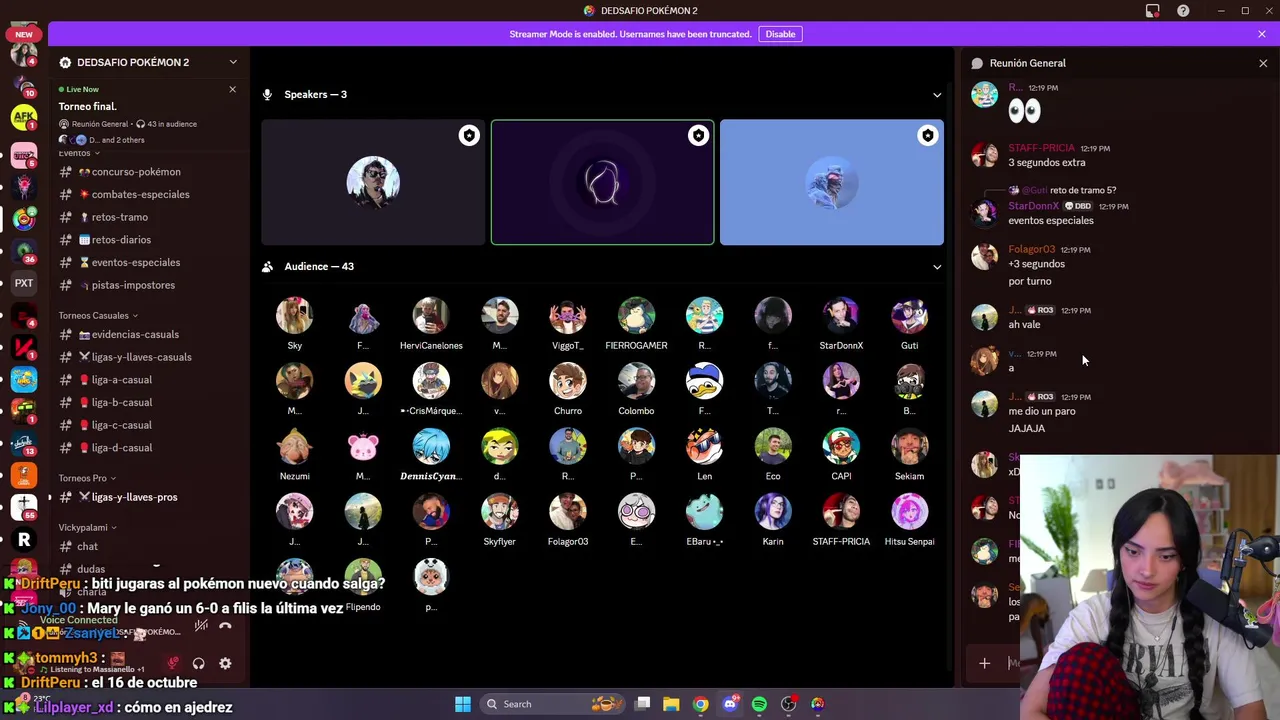Open Churro audience avatar
Viewport: 1280px width, 720px height.
(568, 381)
